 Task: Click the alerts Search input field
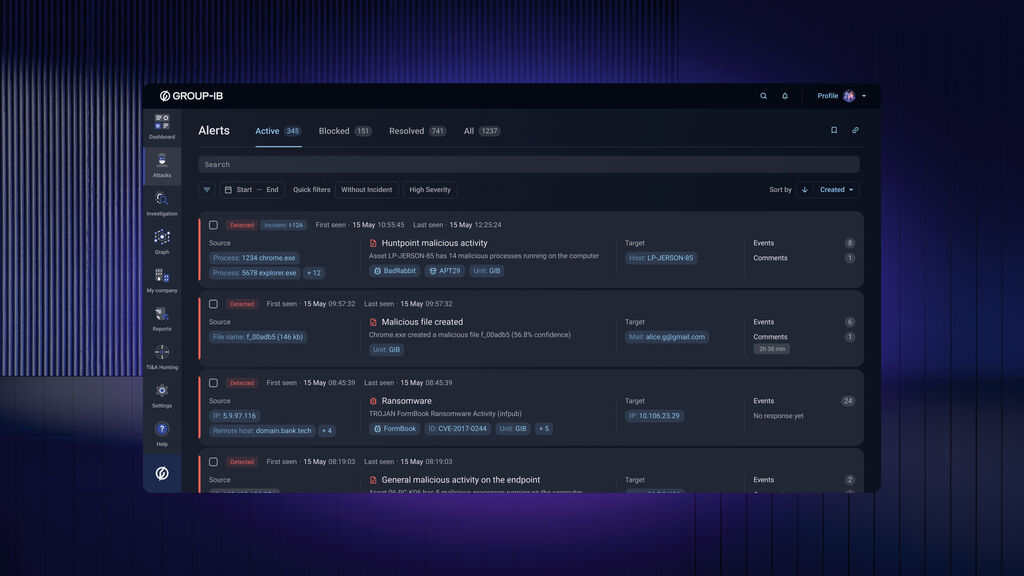pos(528,164)
